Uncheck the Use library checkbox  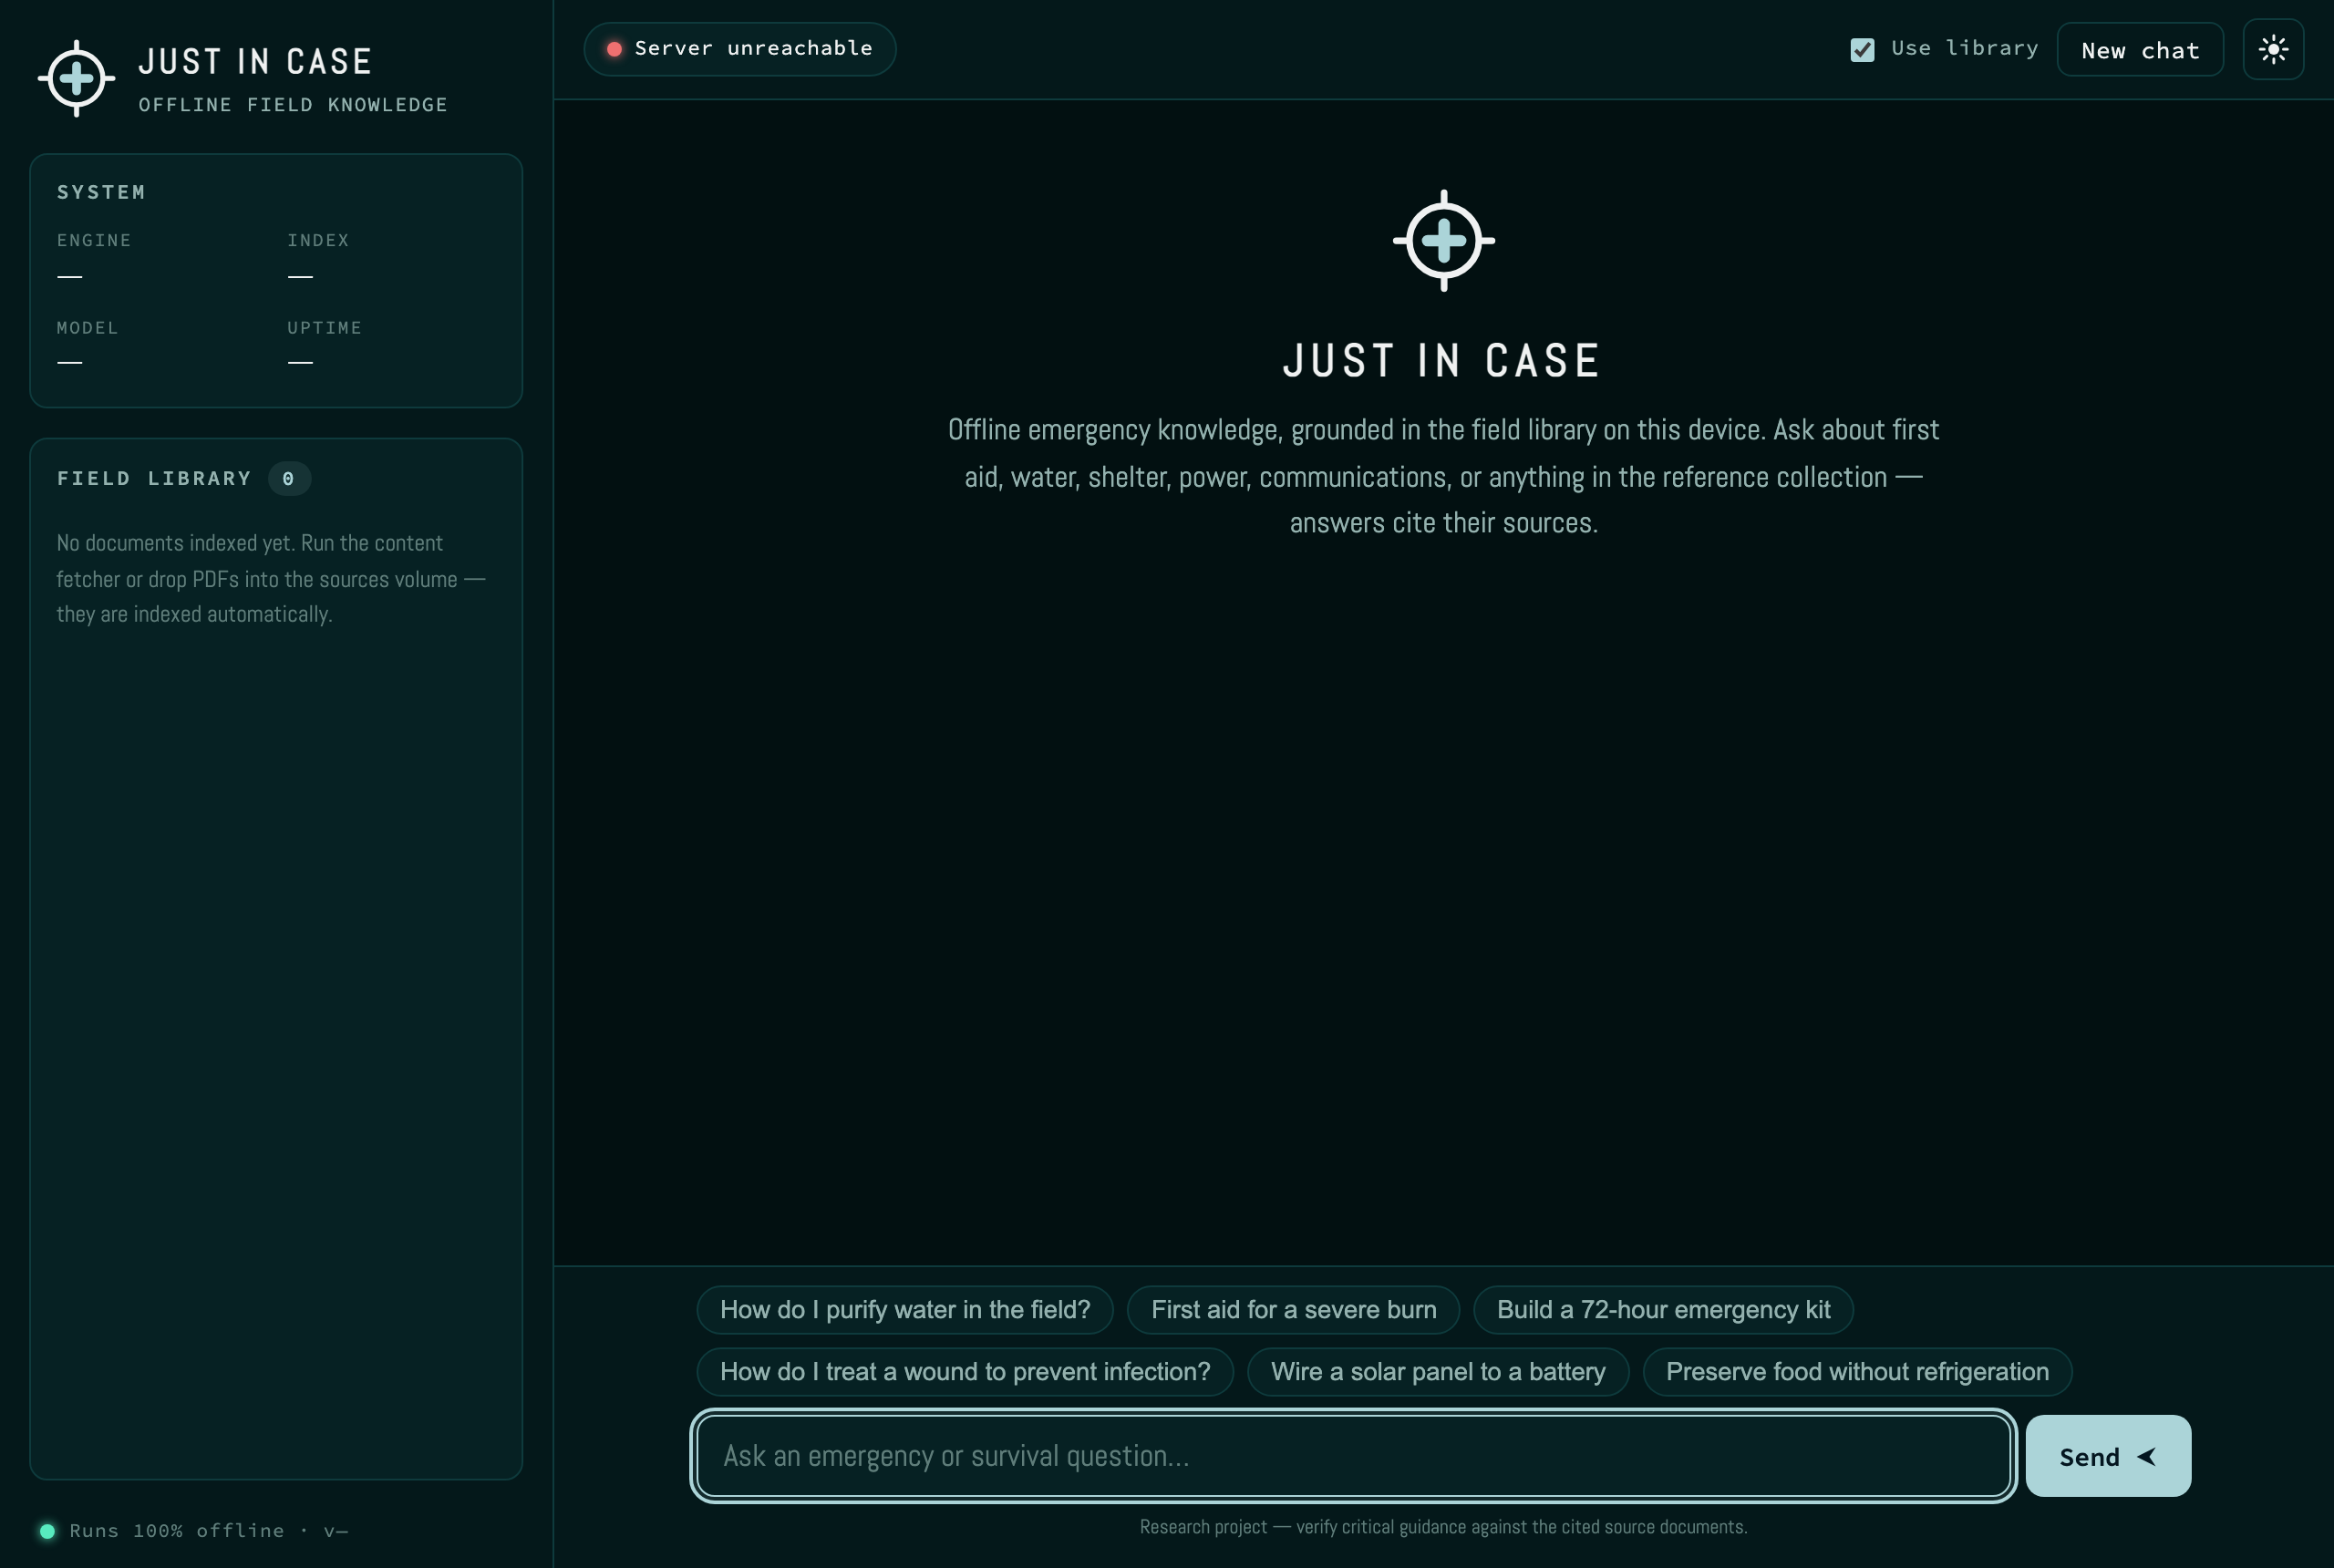1861,49
